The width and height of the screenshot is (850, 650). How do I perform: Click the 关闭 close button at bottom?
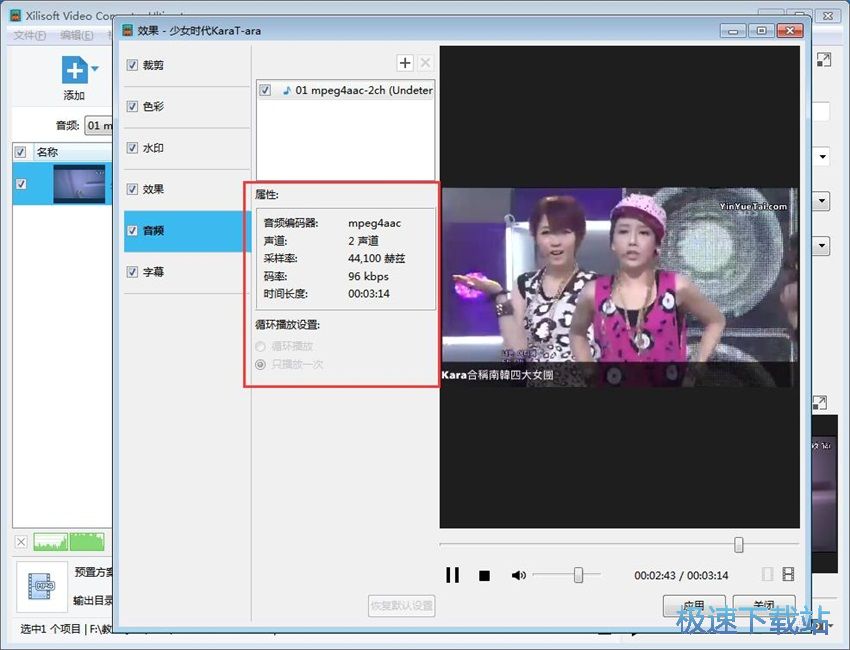pos(764,605)
